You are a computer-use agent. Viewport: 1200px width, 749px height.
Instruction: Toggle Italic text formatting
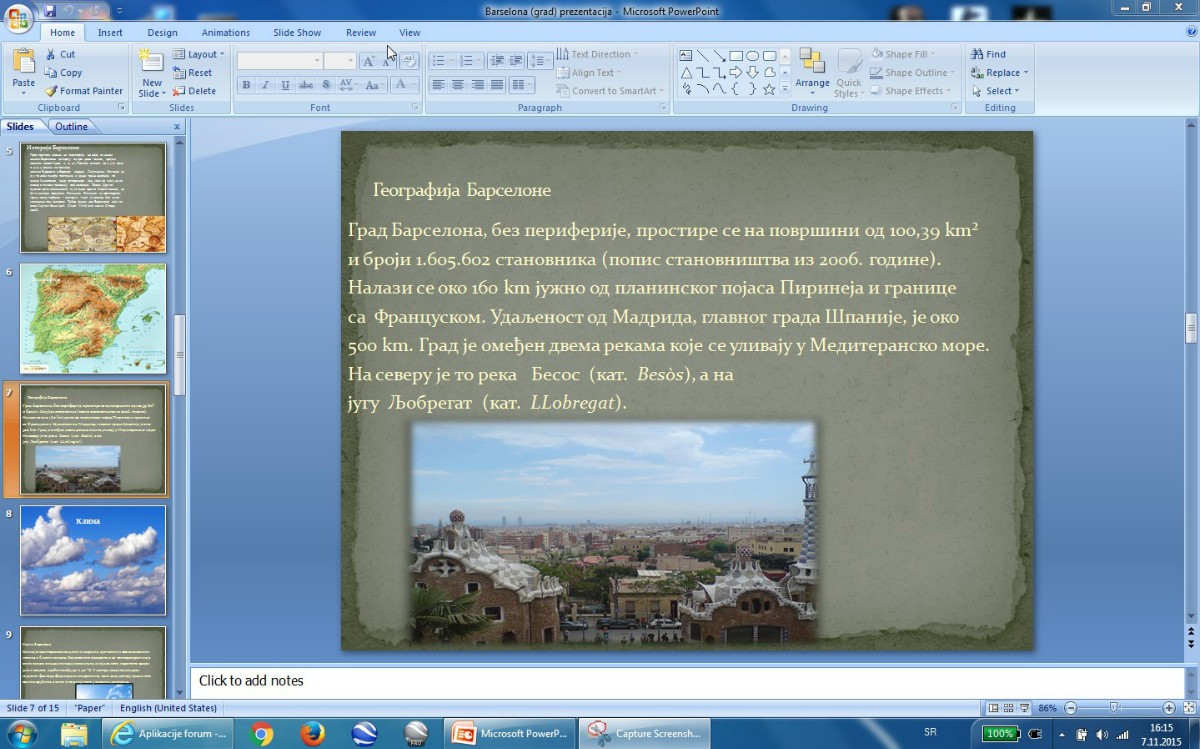[x=266, y=86]
